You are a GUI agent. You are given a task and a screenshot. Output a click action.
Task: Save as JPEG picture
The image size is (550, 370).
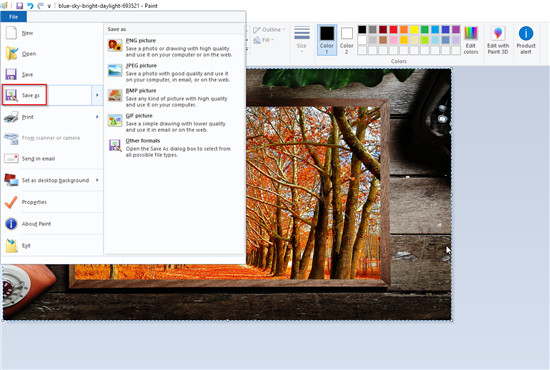point(174,73)
